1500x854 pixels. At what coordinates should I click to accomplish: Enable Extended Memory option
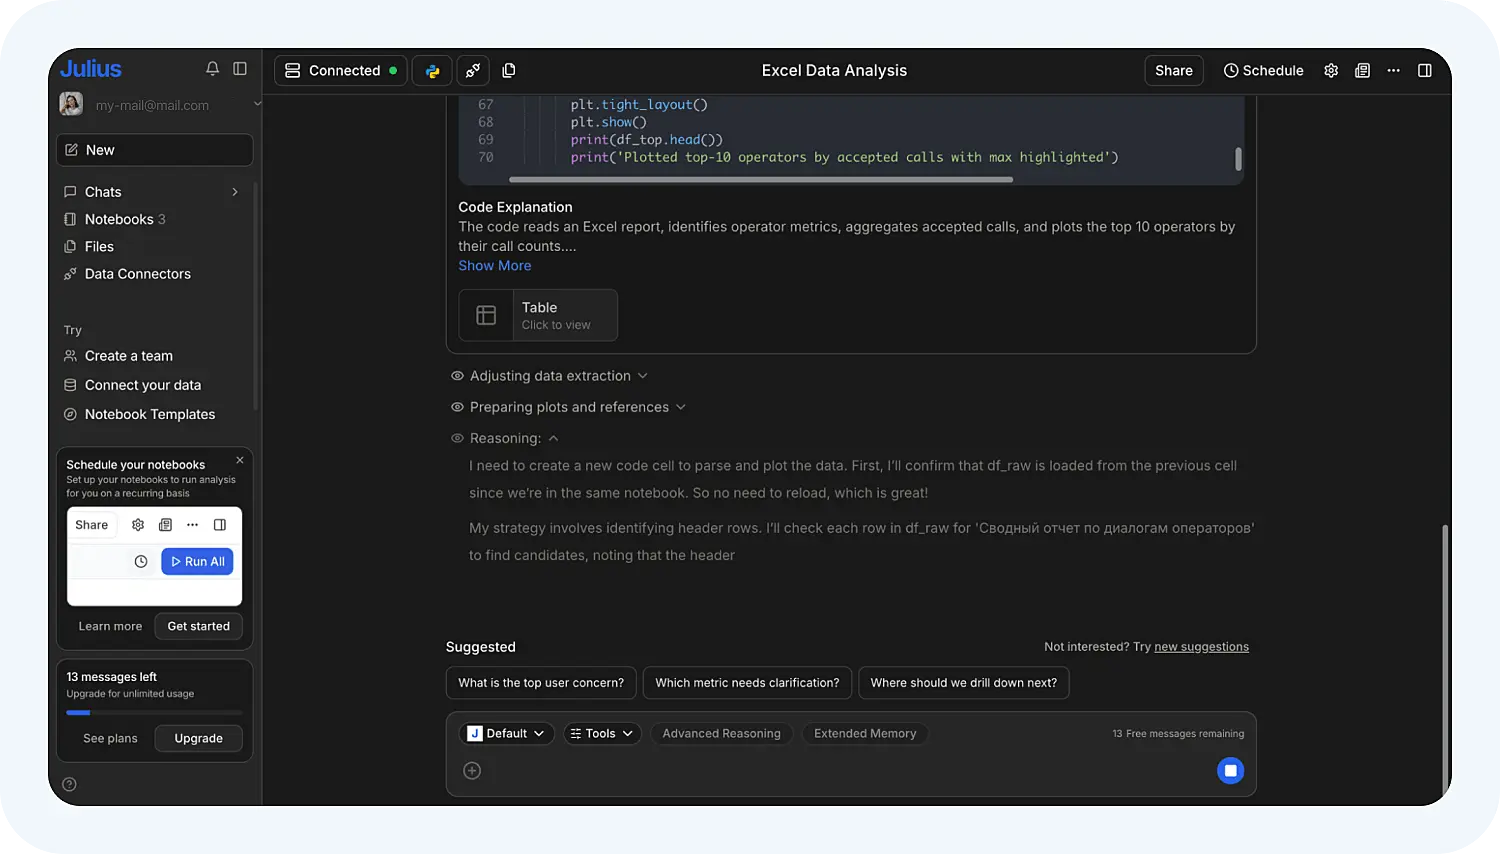pyautogui.click(x=865, y=734)
